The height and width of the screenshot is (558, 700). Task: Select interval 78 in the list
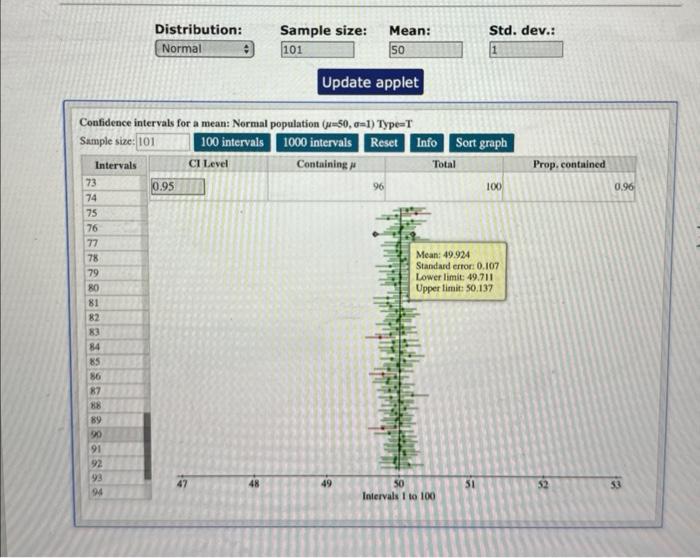(114, 258)
